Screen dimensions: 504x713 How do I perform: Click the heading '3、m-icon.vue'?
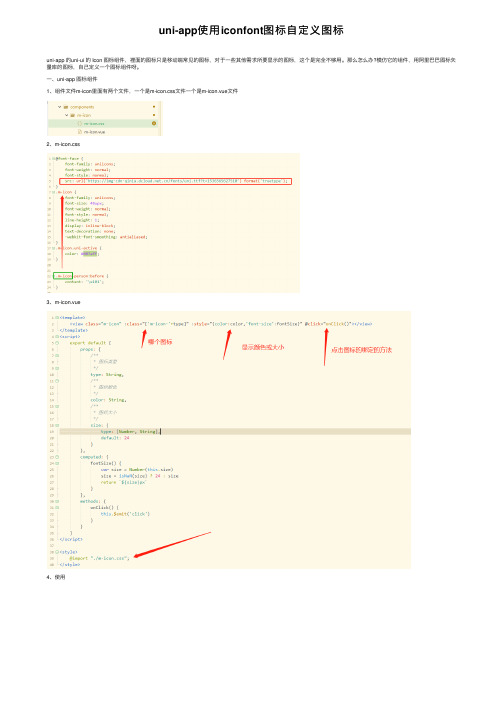[63, 302]
